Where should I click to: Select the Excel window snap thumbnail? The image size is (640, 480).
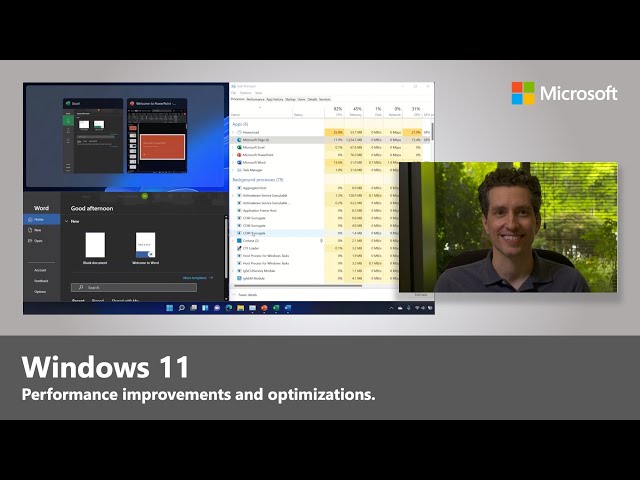click(x=93, y=136)
